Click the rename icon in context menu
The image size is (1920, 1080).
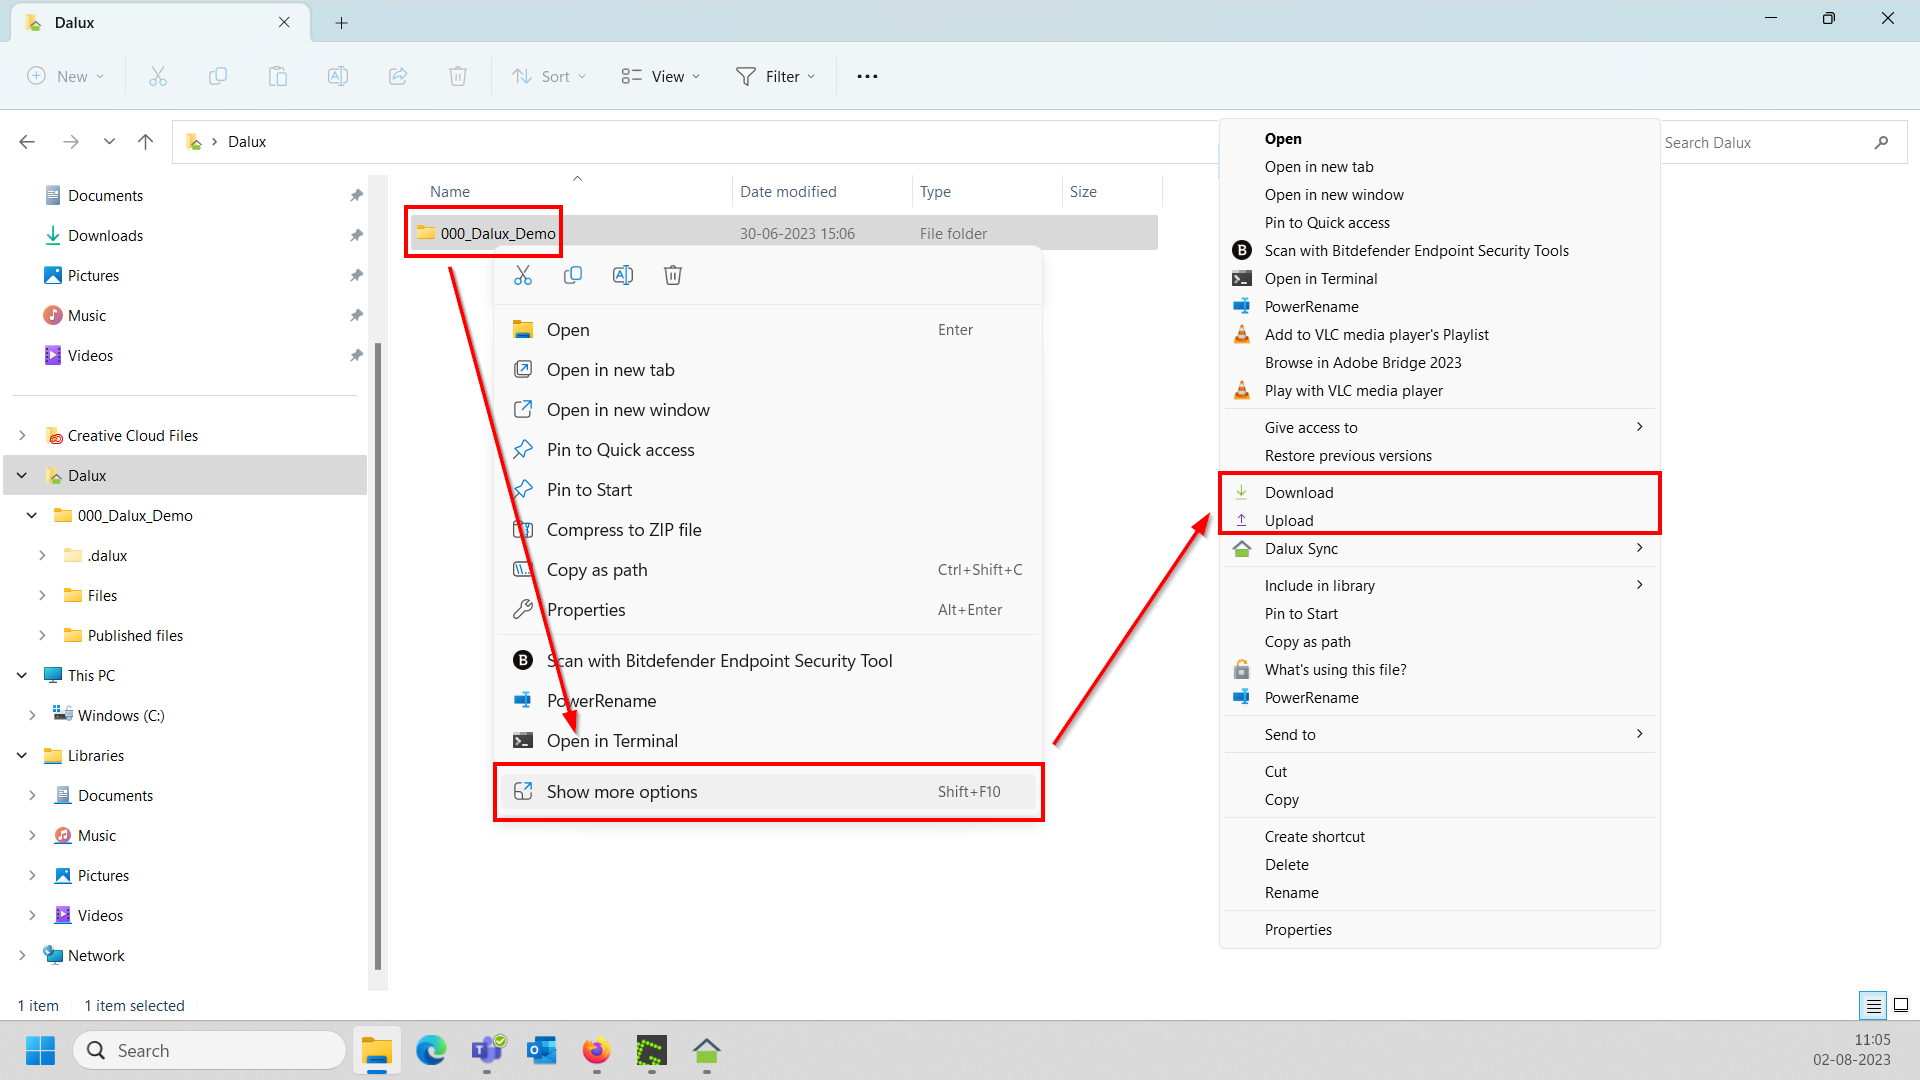[623, 275]
